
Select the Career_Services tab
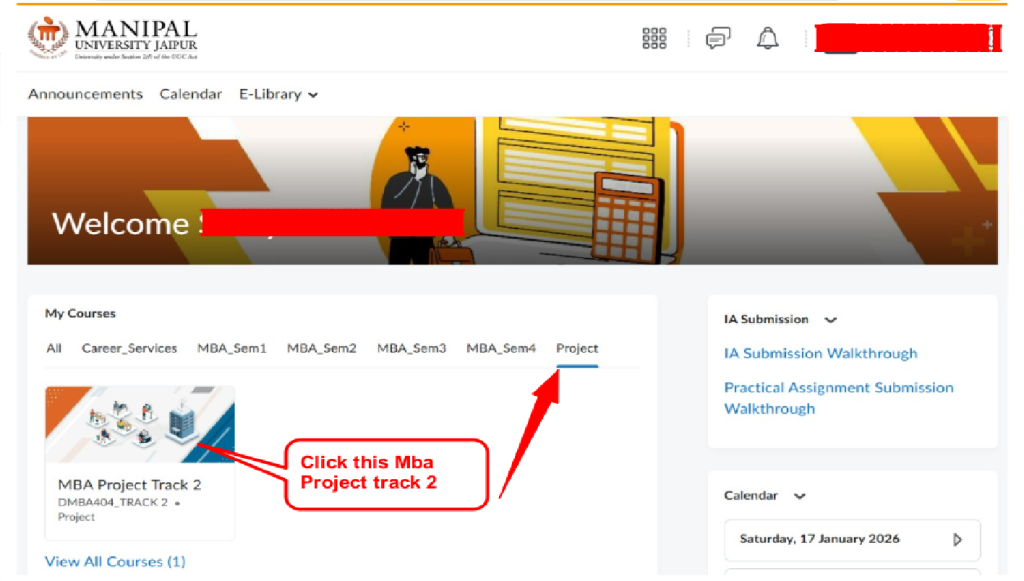click(129, 349)
